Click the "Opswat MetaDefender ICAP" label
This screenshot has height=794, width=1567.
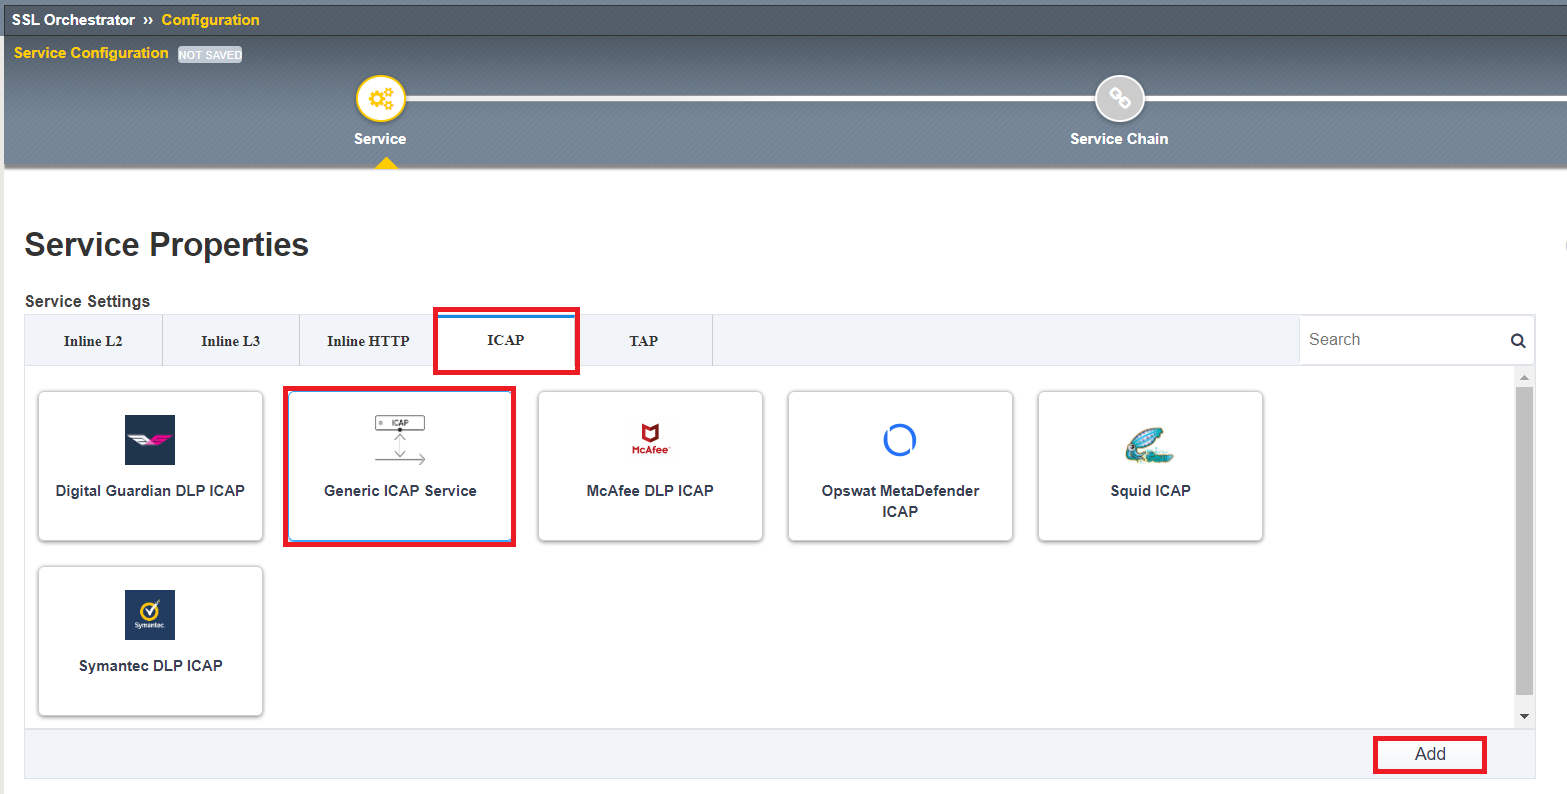900,501
